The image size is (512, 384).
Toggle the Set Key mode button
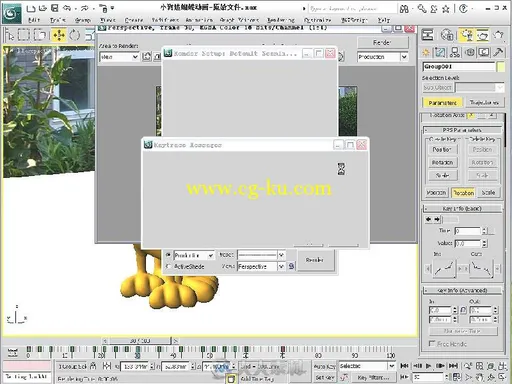[324, 377]
